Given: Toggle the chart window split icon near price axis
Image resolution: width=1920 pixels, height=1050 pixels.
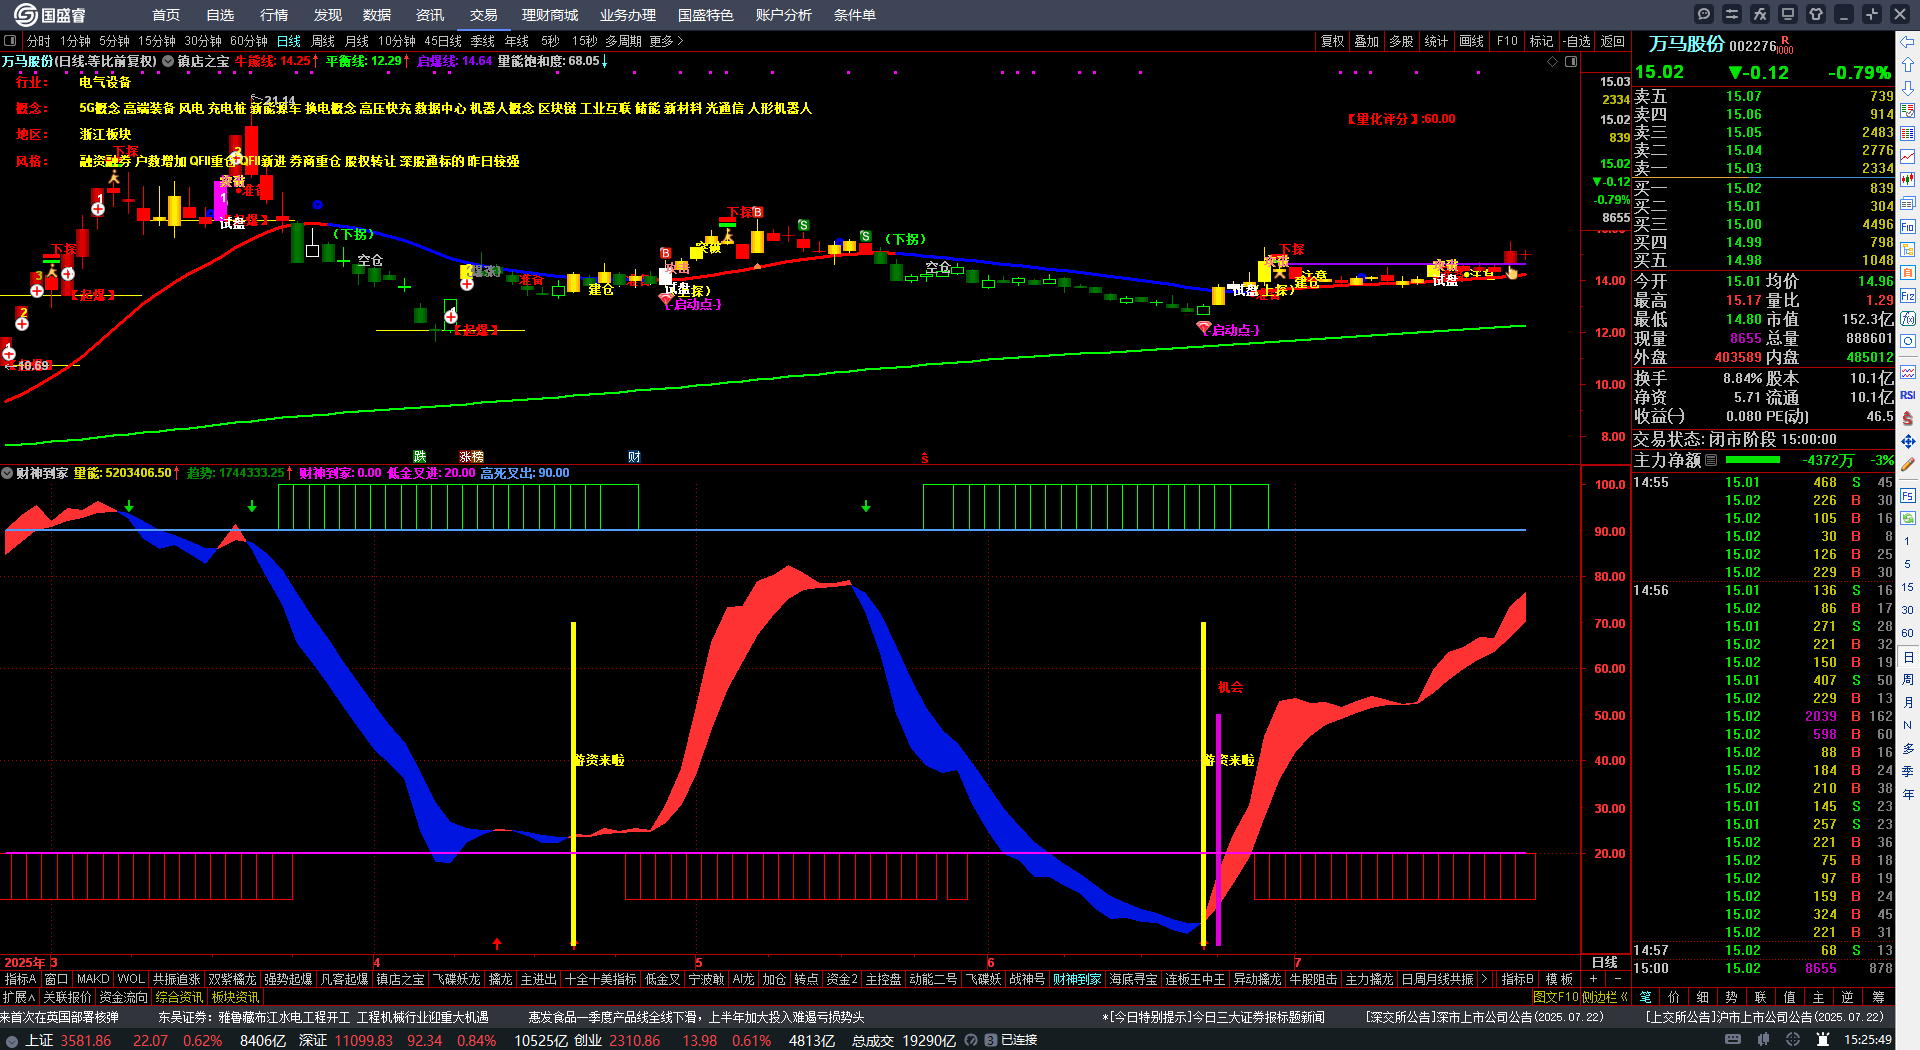Looking at the screenshot, I should (x=1571, y=61).
